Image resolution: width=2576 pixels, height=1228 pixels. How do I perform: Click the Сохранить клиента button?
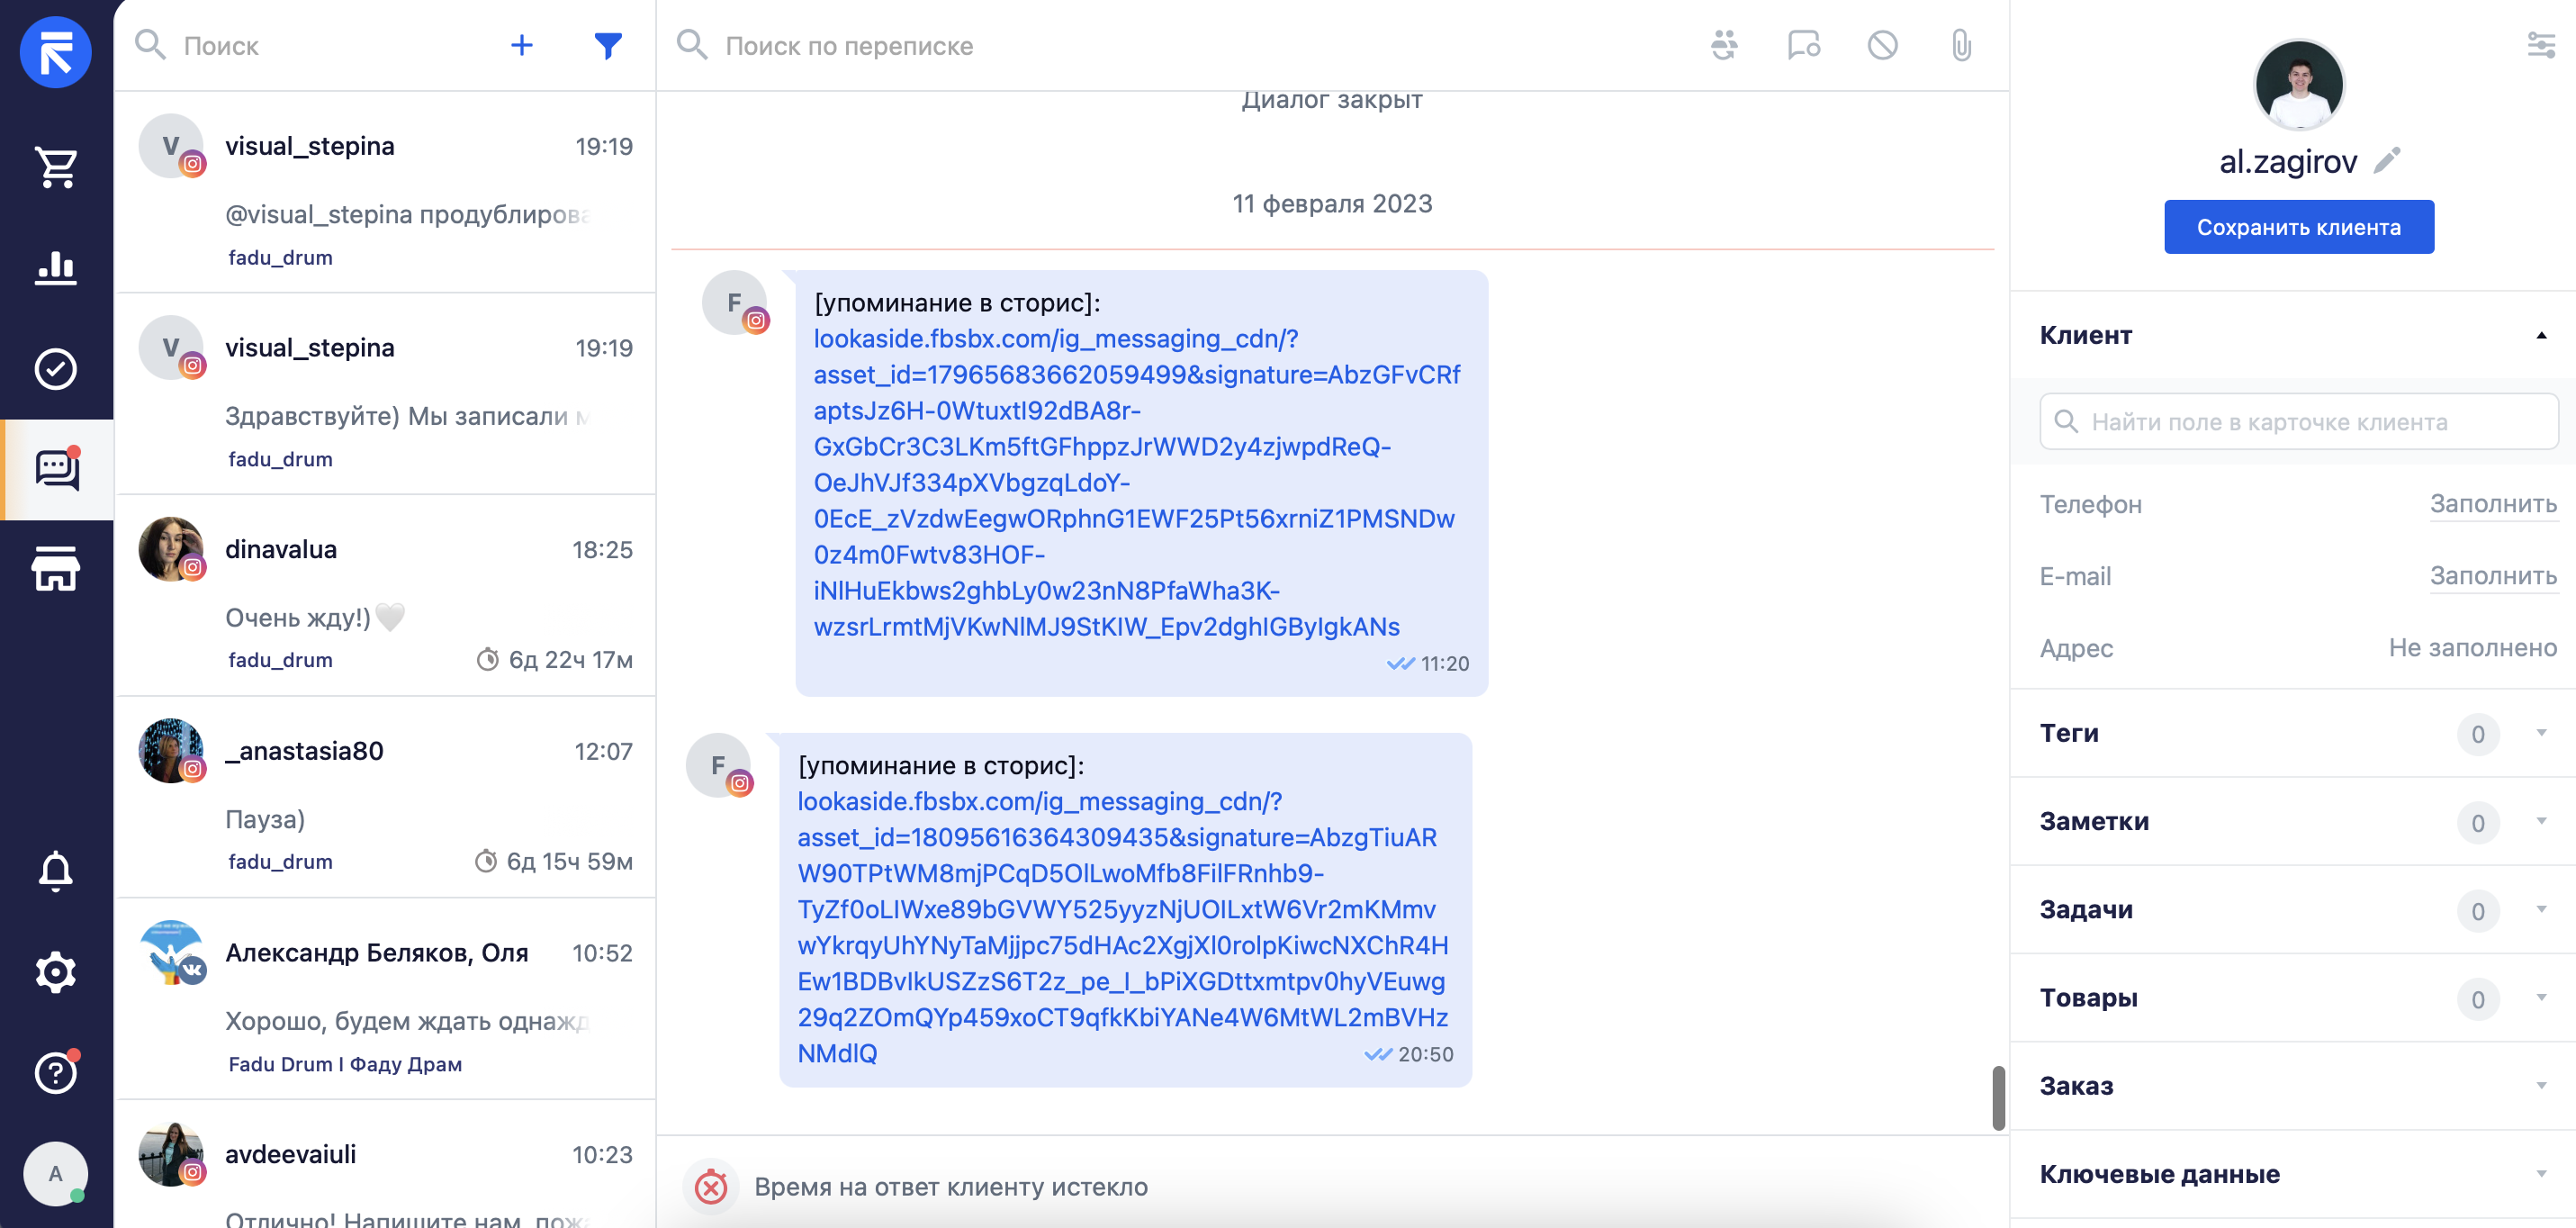(2299, 227)
